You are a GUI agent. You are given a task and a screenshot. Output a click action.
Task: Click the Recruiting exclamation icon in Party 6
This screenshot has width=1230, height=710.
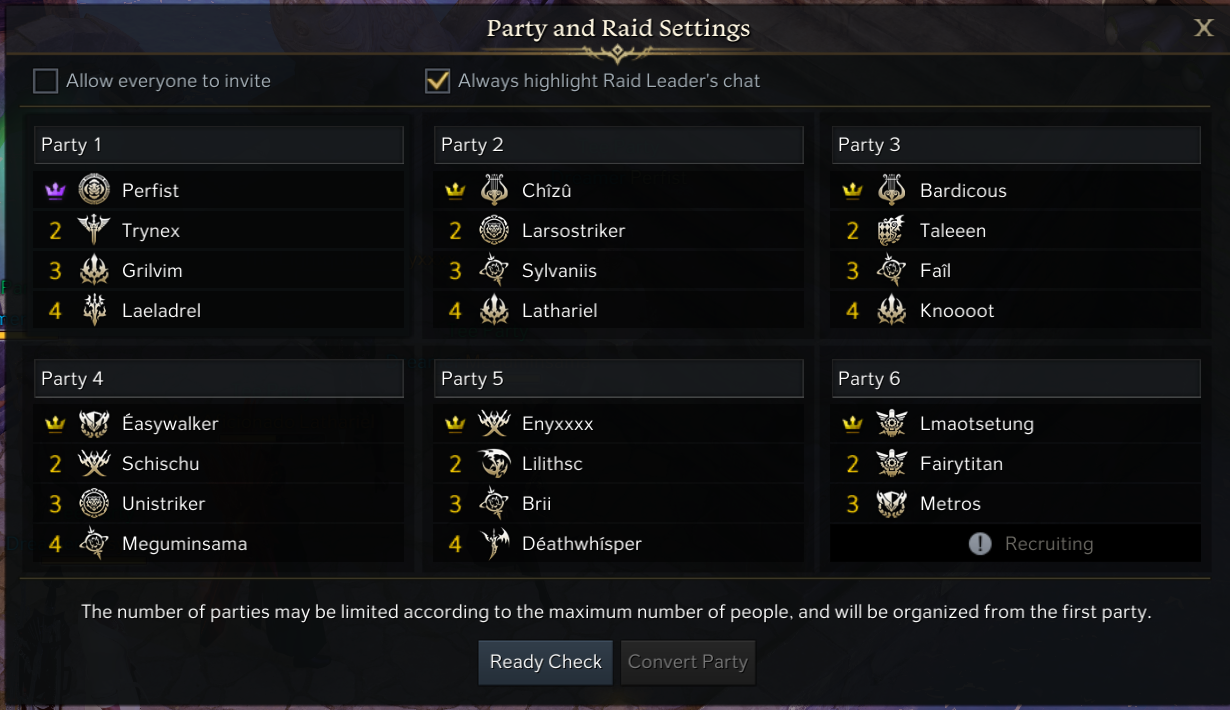[x=980, y=544]
